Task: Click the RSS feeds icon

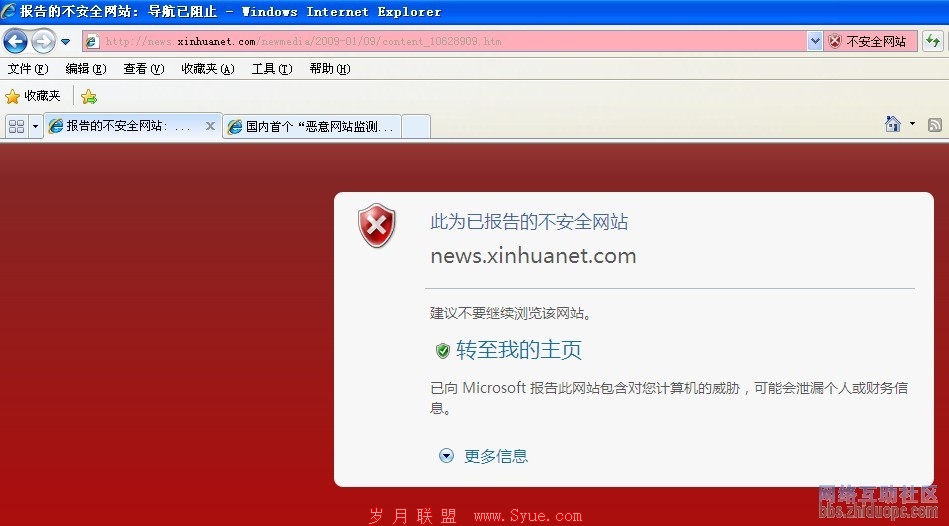Action: (934, 125)
